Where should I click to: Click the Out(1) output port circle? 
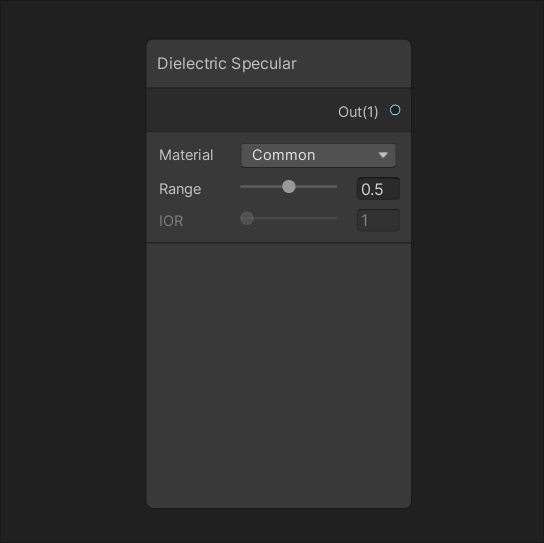[x=395, y=110]
